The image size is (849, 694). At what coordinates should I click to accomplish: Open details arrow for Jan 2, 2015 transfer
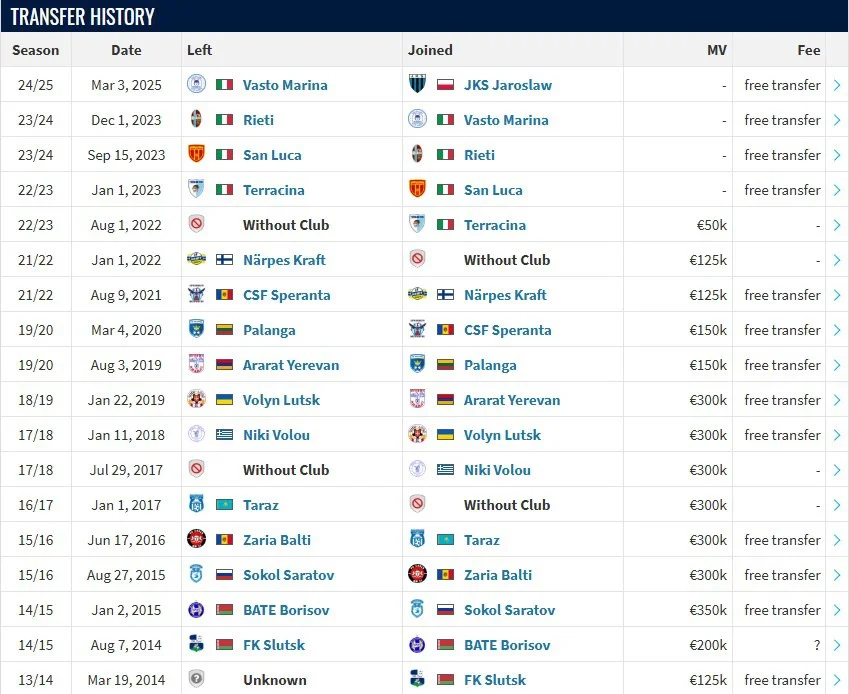point(837,610)
